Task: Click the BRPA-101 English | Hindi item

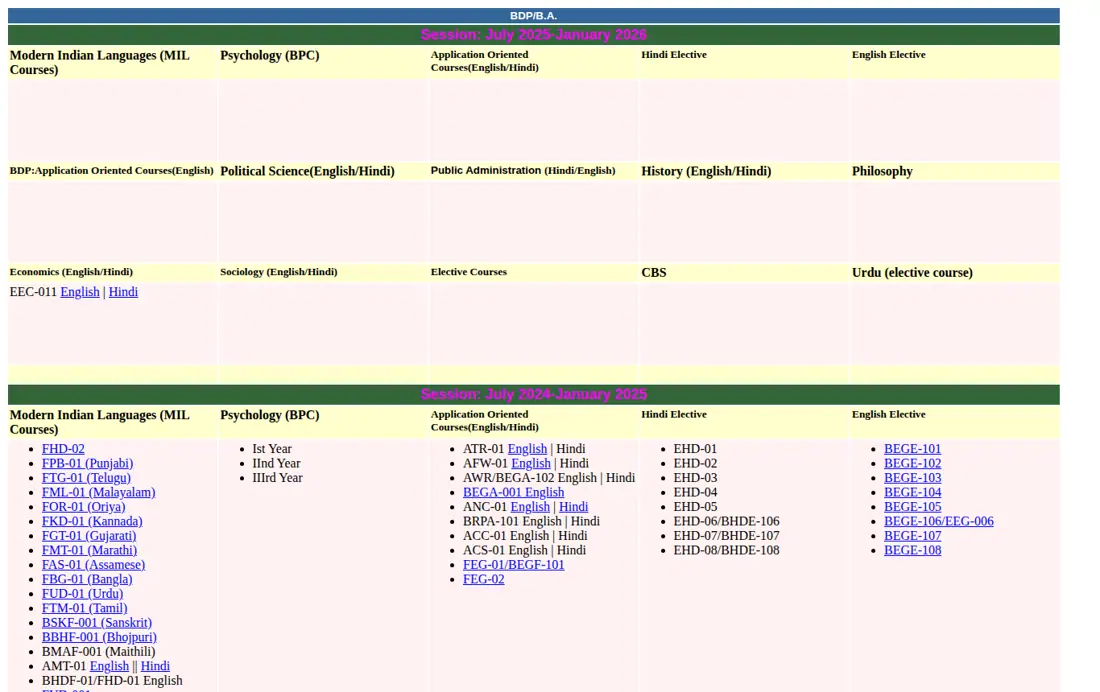Action: point(531,521)
